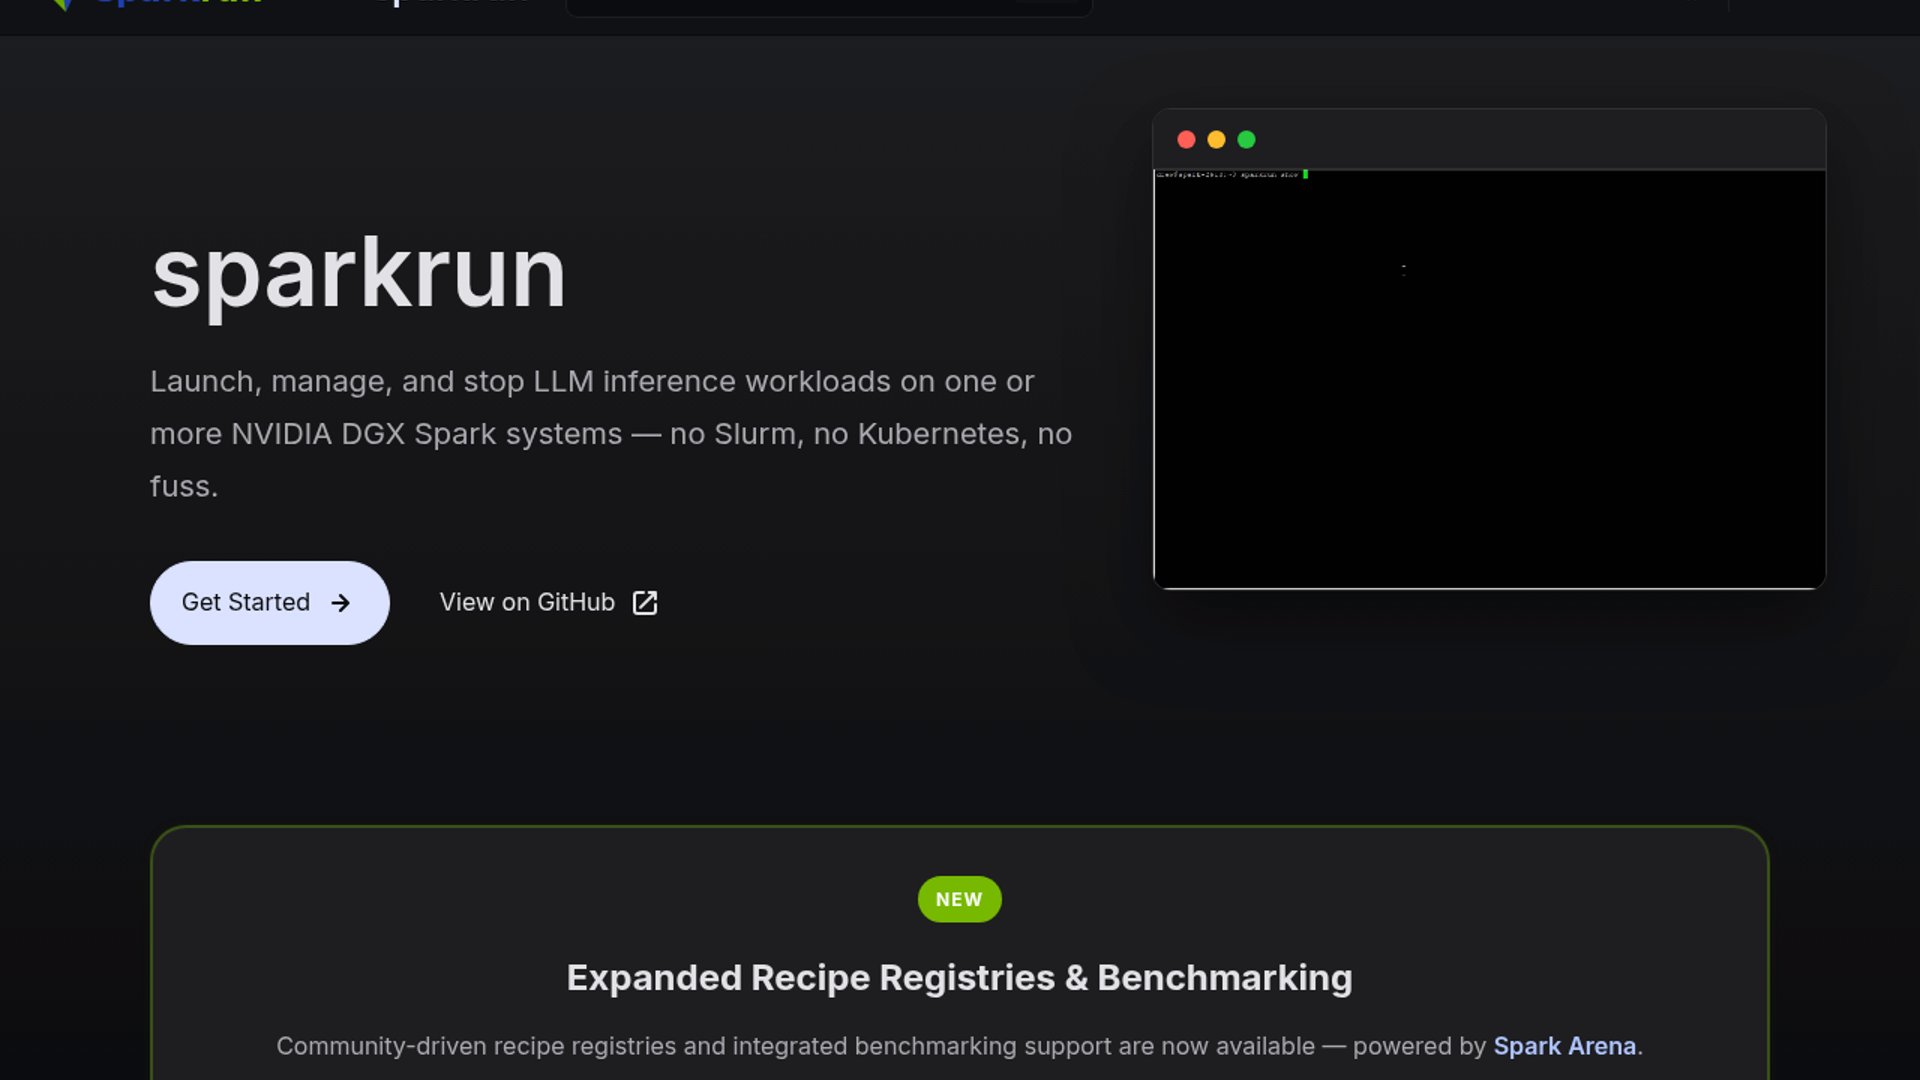Click the Expanded Recipe Registries & Benchmarking heading

pyautogui.click(x=959, y=978)
